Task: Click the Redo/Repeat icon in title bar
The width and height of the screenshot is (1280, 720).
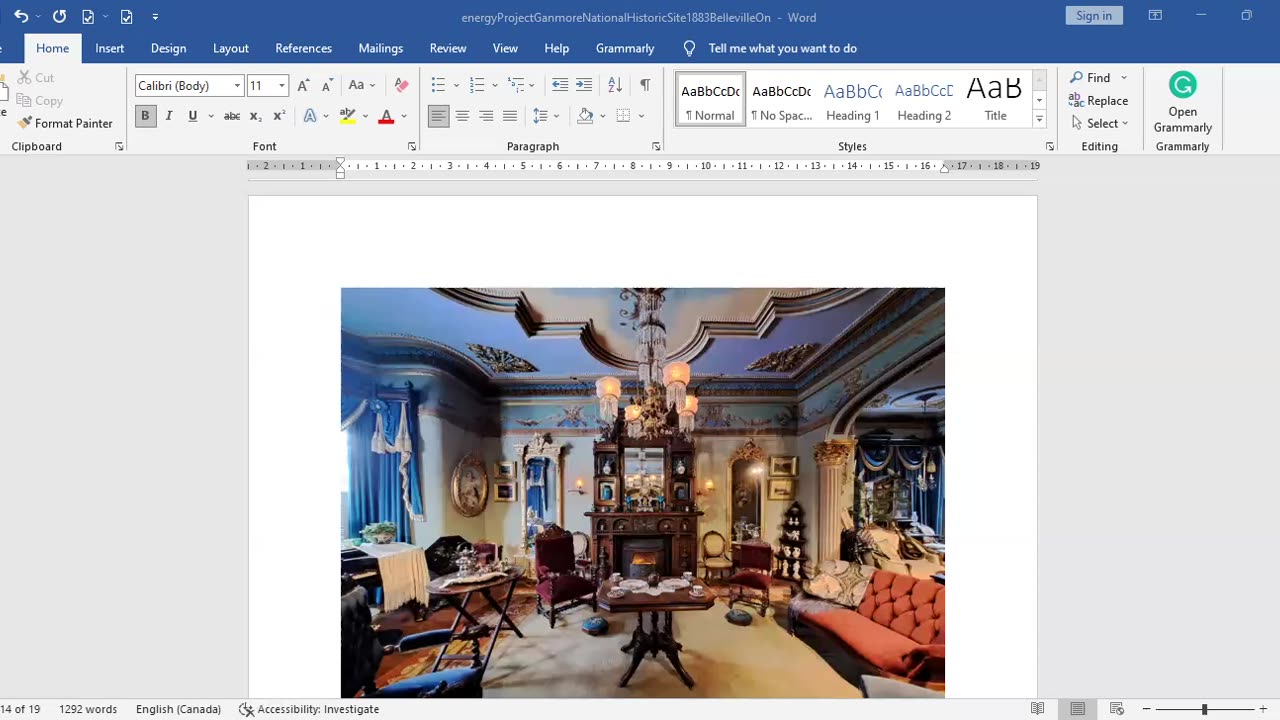Action: tap(59, 17)
